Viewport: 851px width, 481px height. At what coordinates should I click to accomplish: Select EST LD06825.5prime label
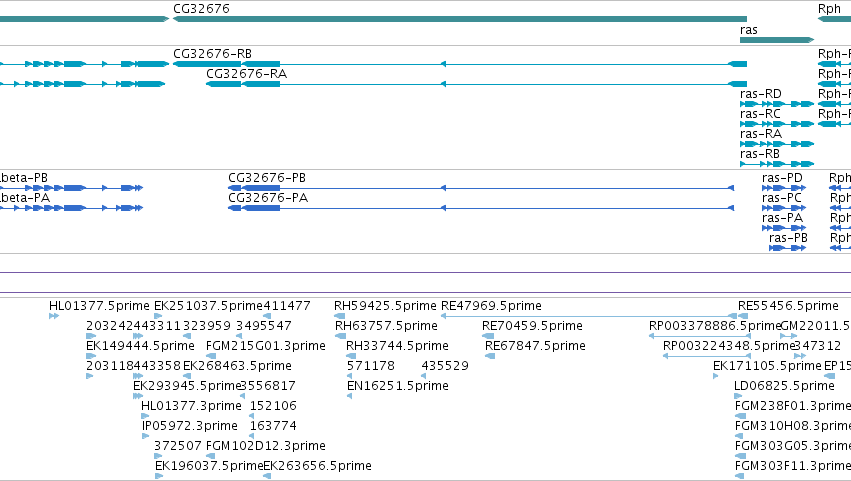[784, 387]
